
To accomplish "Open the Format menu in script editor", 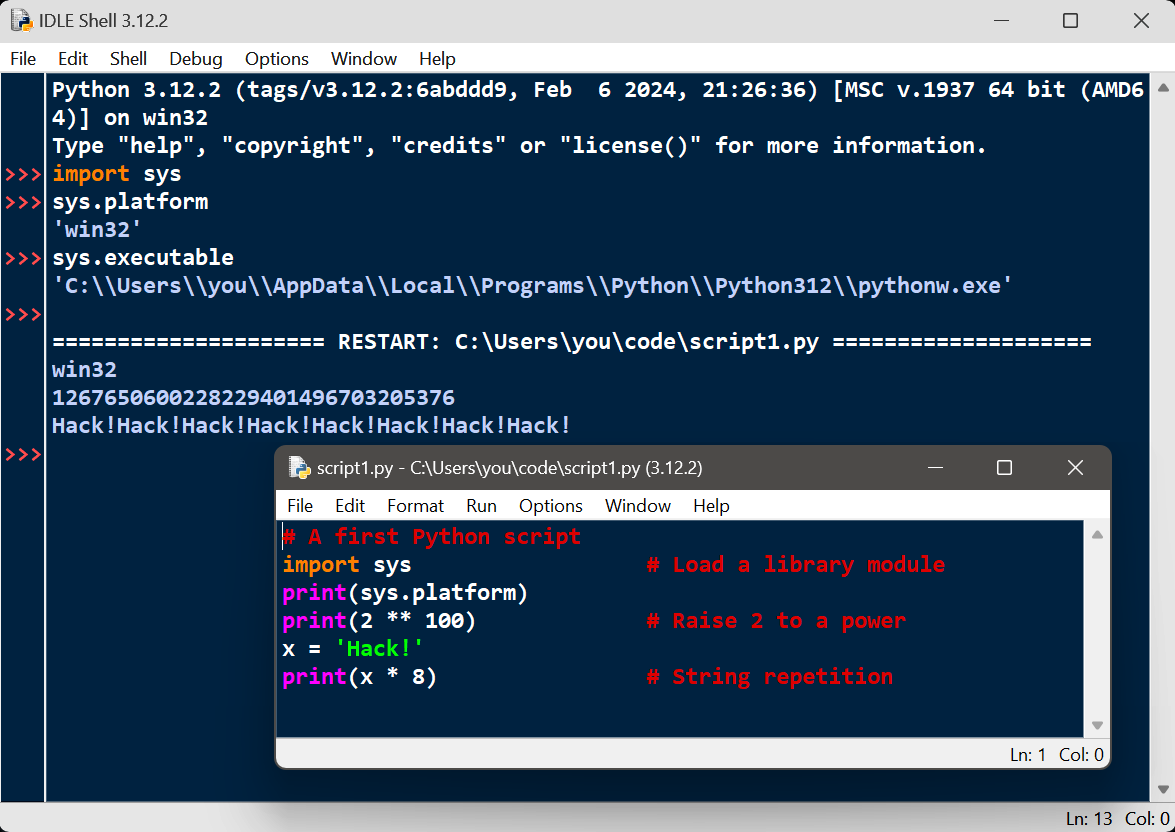I will click(415, 505).
